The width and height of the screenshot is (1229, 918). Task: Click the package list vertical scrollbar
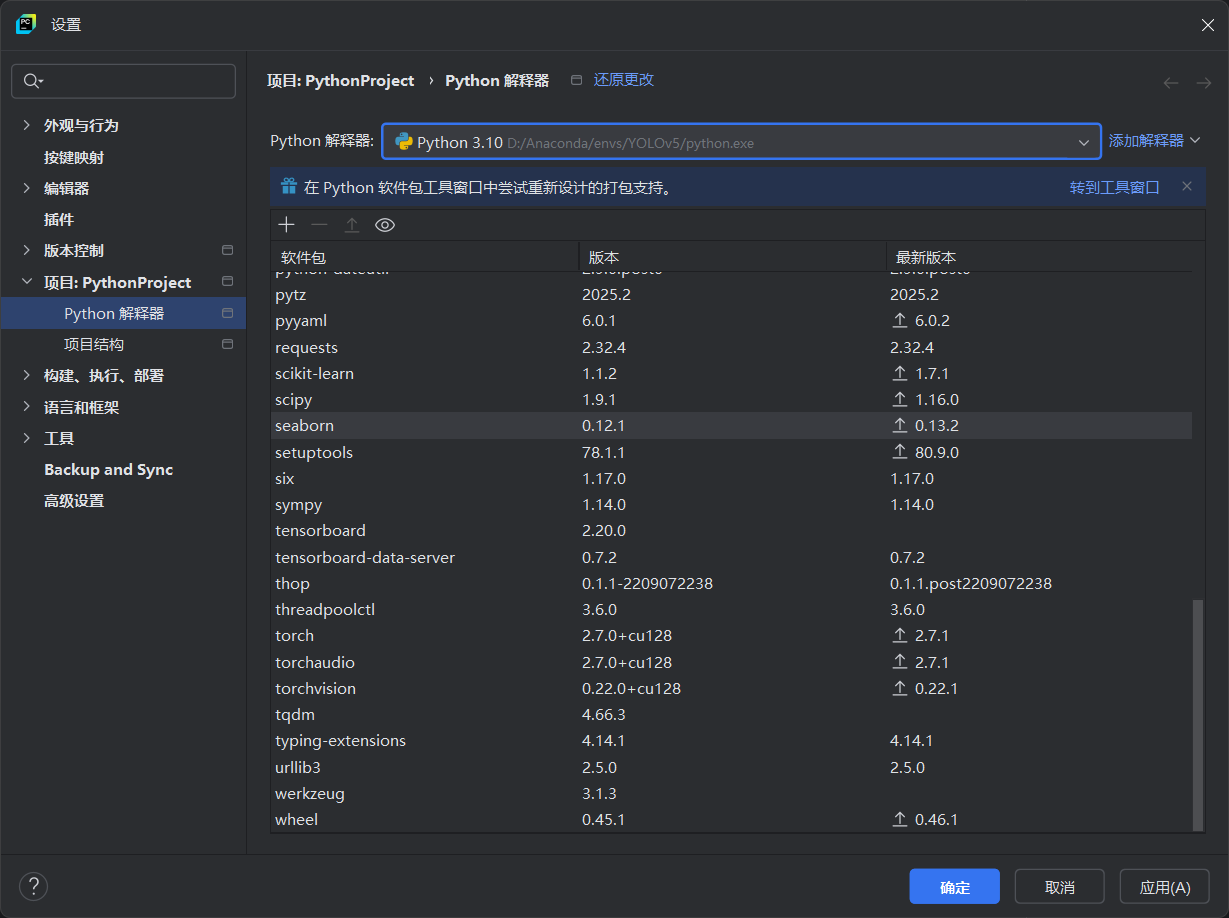(x=1198, y=715)
